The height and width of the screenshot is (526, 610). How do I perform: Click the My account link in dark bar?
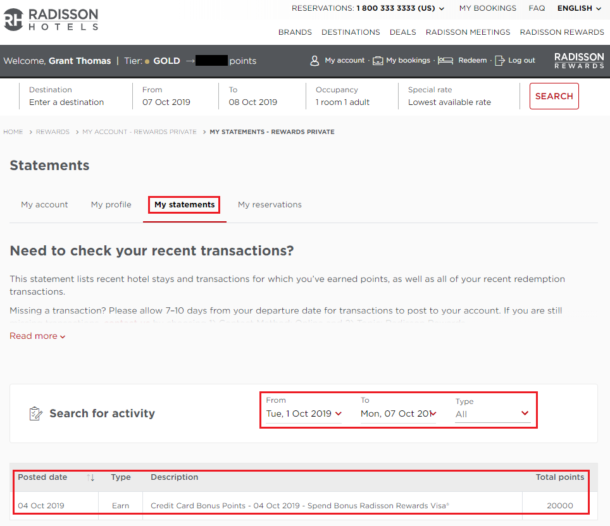(345, 60)
